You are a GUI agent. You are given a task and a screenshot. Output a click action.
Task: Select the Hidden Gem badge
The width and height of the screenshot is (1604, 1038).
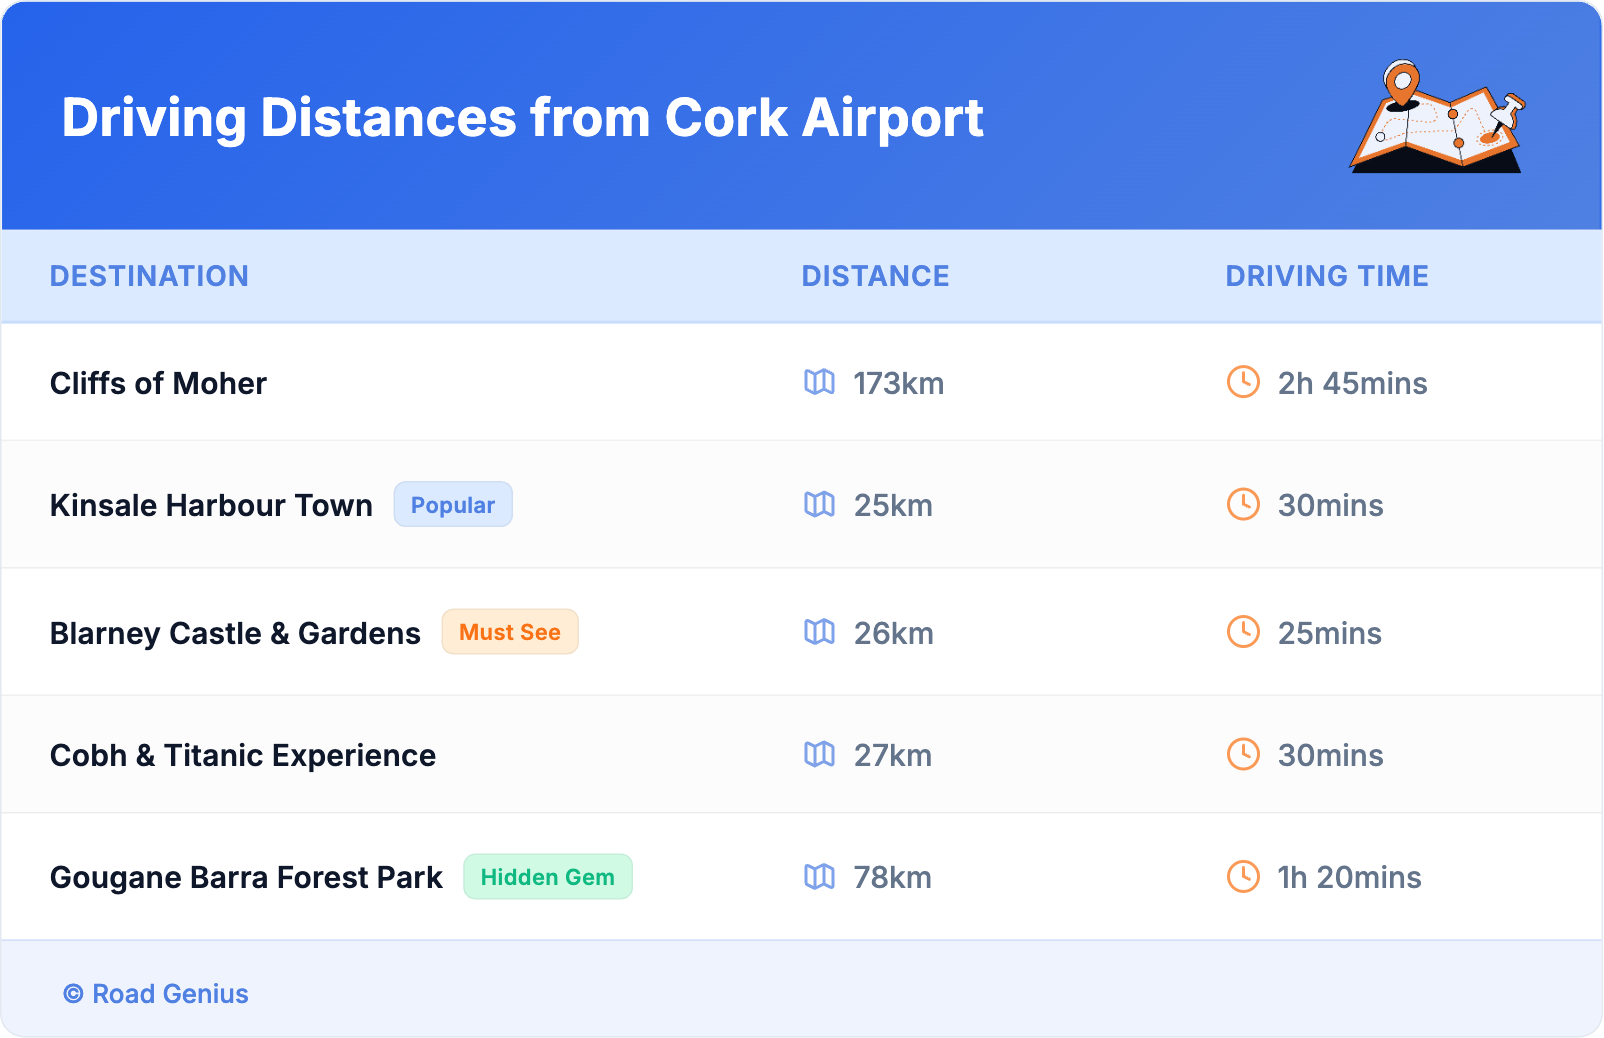[547, 877]
